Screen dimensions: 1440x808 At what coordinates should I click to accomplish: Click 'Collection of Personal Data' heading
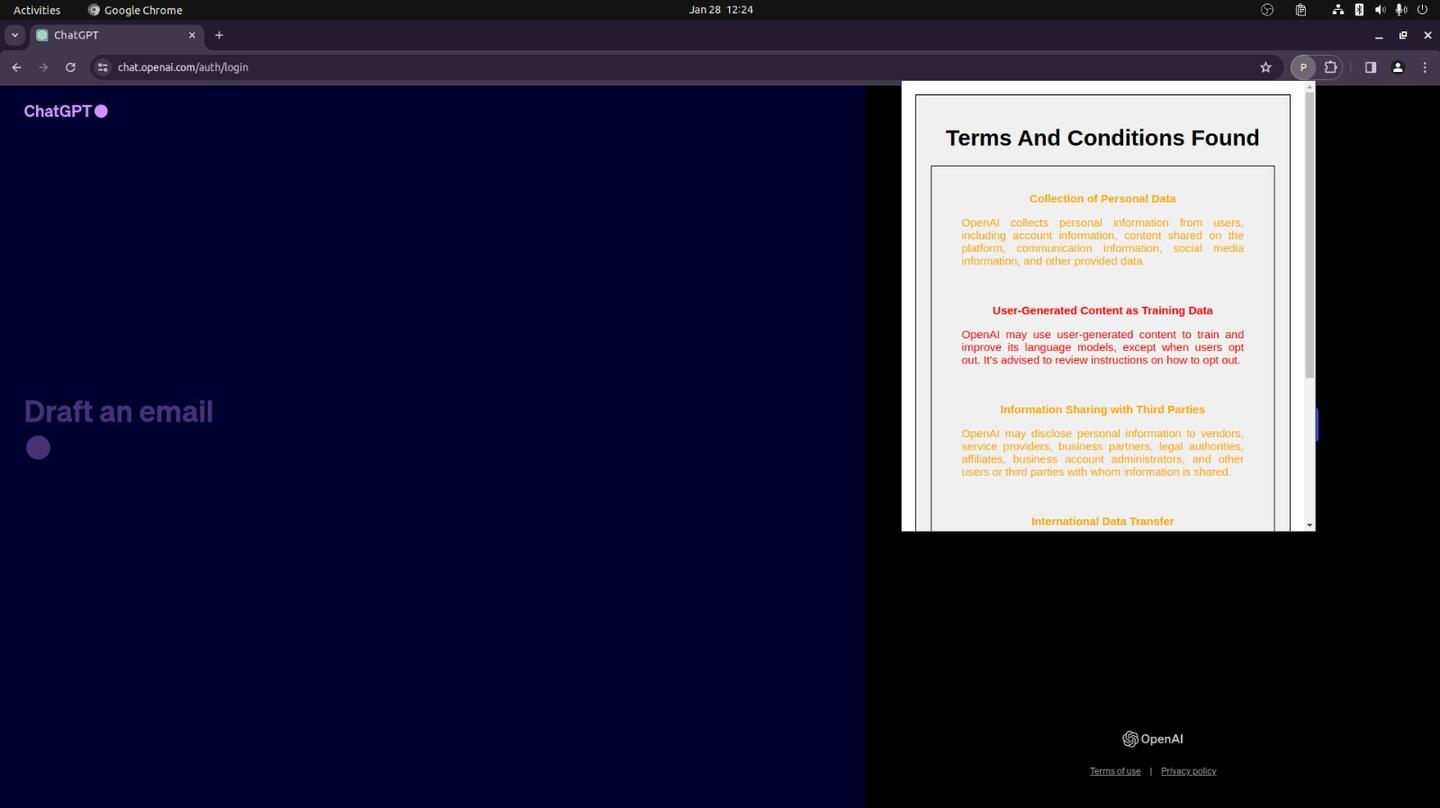(1102, 199)
